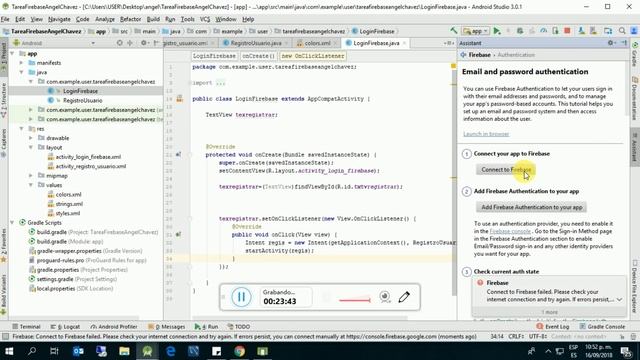This screenshot has height=360, width=640.
Task: Click the user account avatar icon
Action: (x=634, y=31)
